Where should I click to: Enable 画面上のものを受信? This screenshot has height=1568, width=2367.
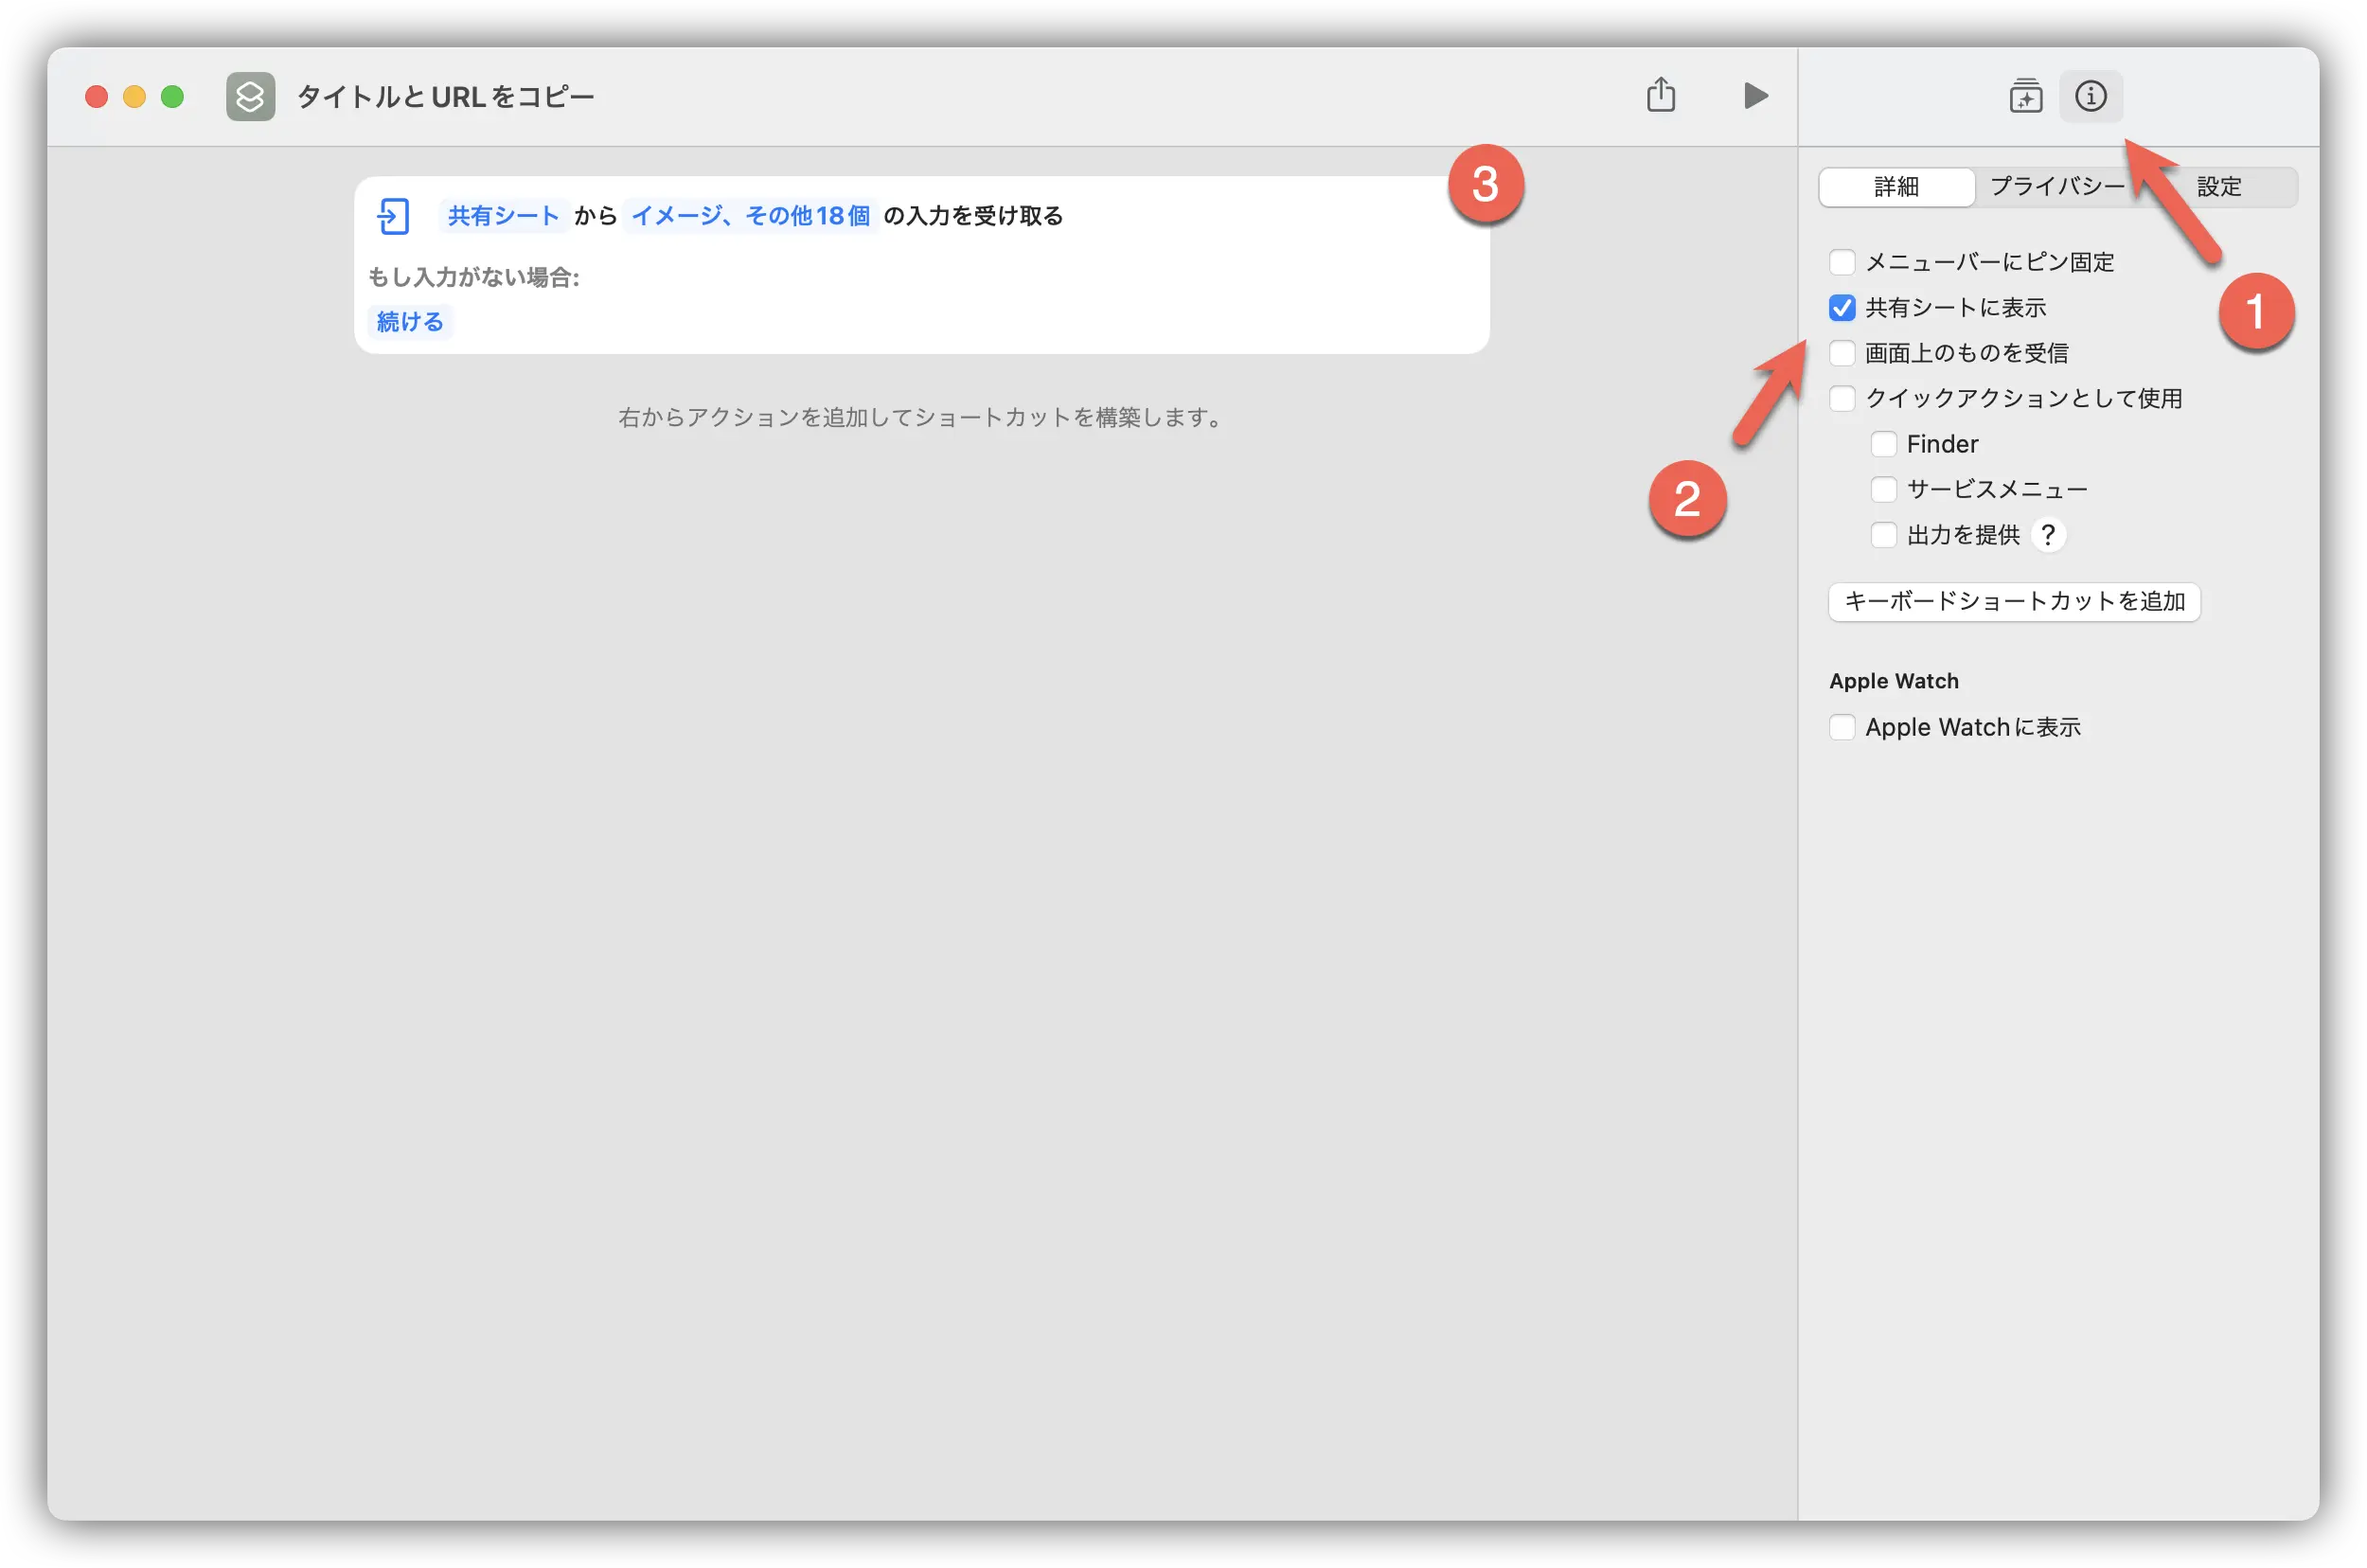point(1842,352)
